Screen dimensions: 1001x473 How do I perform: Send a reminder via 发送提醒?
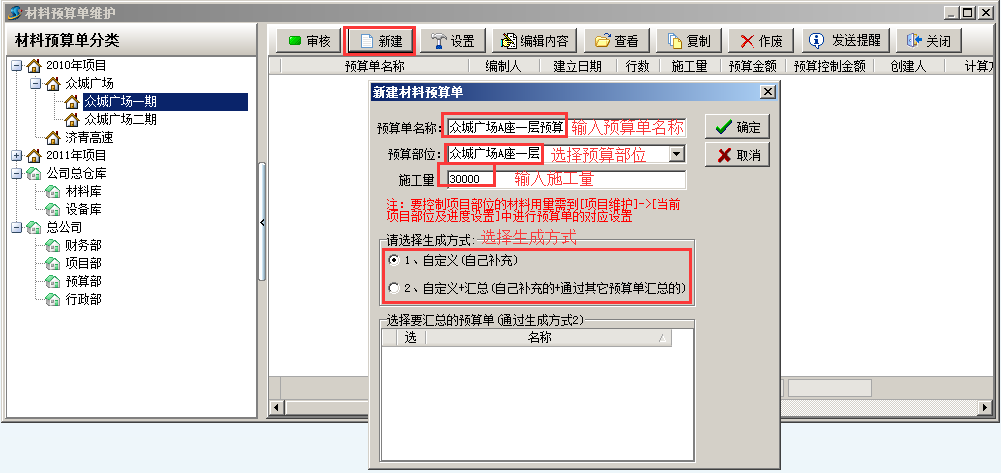[845, 41]
